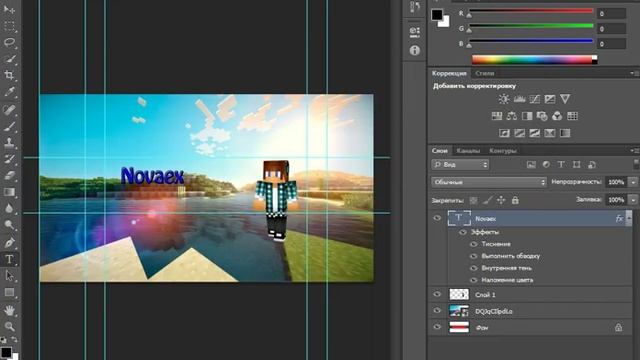Add an Exposure adjustment
This screenshot has width=640, height=360.
click(550, 99)
